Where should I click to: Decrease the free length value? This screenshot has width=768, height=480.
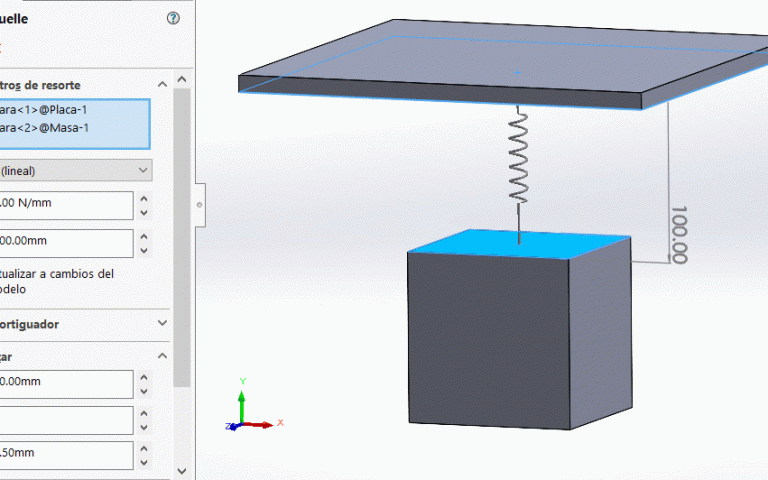[144, 250]
